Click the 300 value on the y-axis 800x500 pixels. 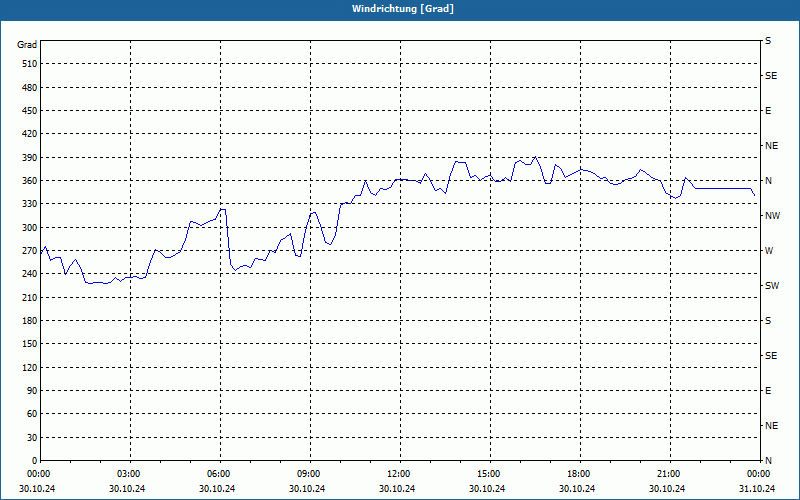pos(30,227)
